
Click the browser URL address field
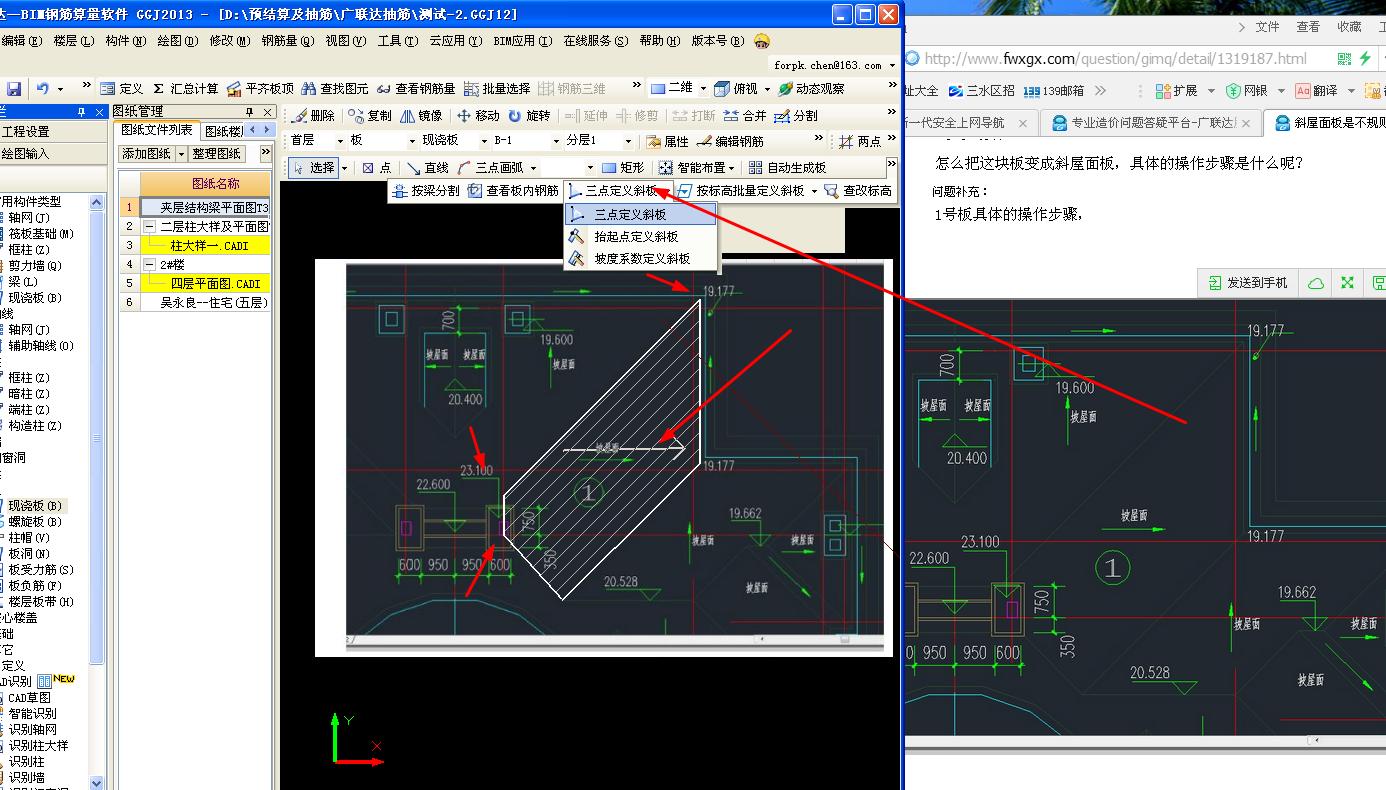1115,59
